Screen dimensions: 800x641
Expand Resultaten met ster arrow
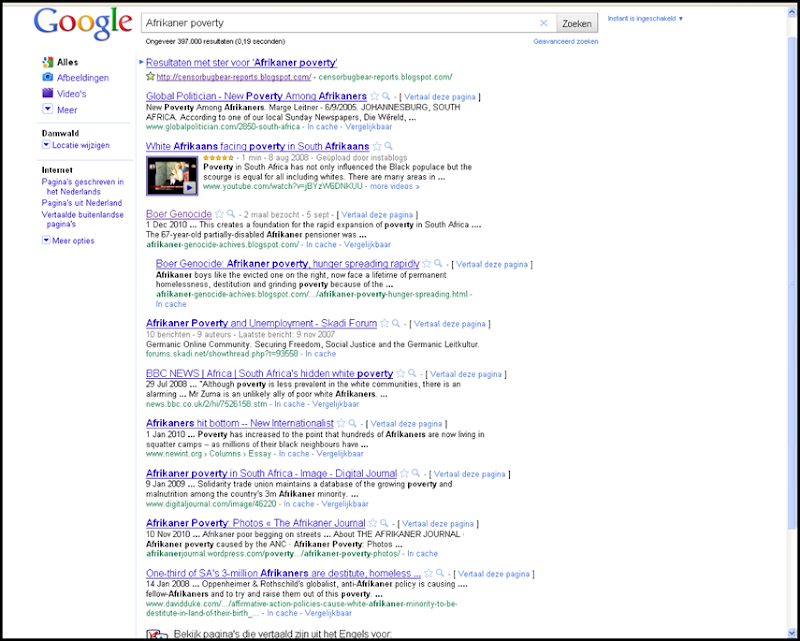click(141, 62)
